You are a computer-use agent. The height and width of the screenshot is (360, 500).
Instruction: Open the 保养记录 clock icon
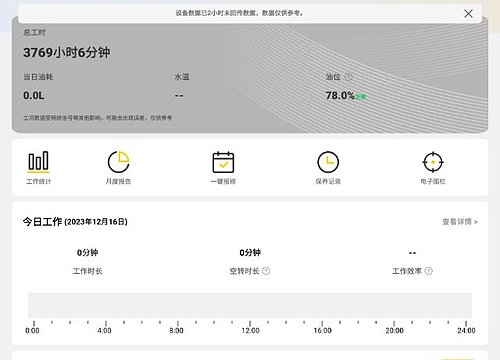[x=328, y=162]
